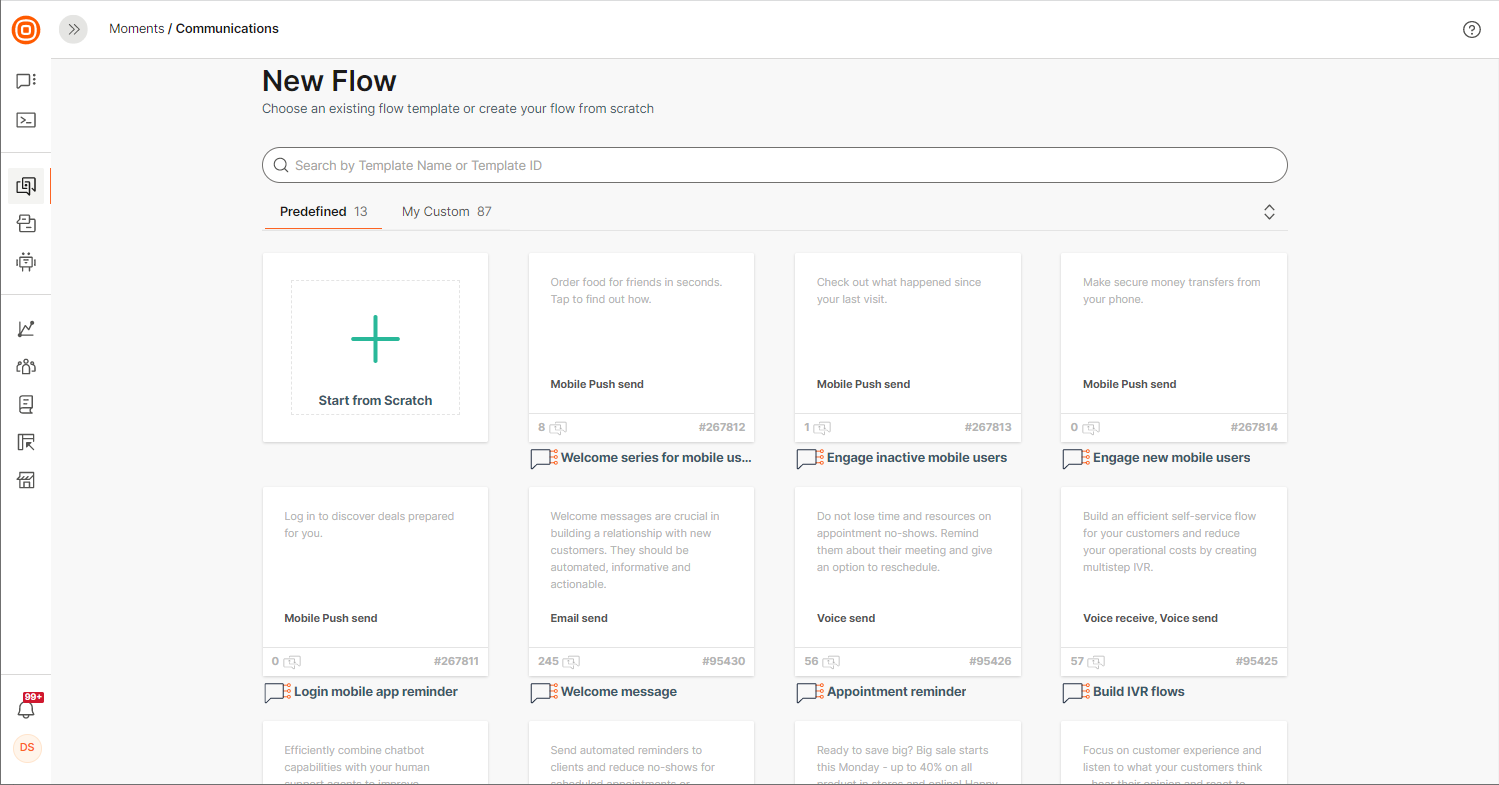Expand the sidebar with double-chevron button
Screen dimensions: 1499x785
(x=73, y=29)
